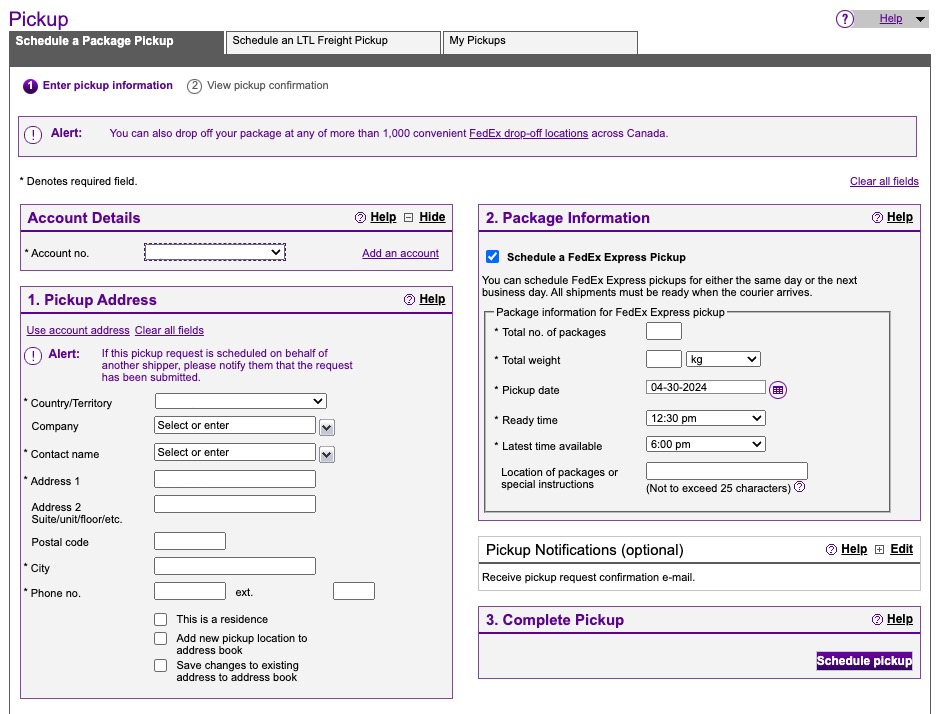Edit Pickup Notifications settings
The image size is (936, 714).
[x=901, y=549]
